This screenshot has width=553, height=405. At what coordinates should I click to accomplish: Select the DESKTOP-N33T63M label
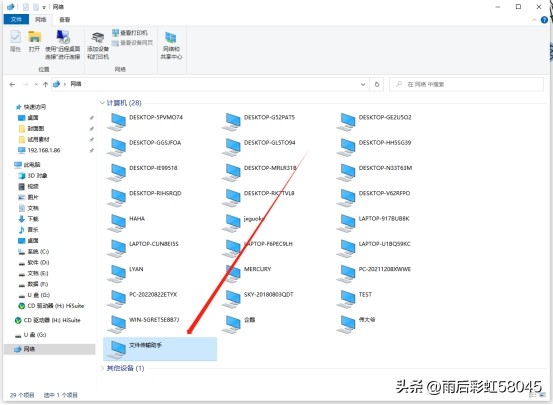(385, 168)
